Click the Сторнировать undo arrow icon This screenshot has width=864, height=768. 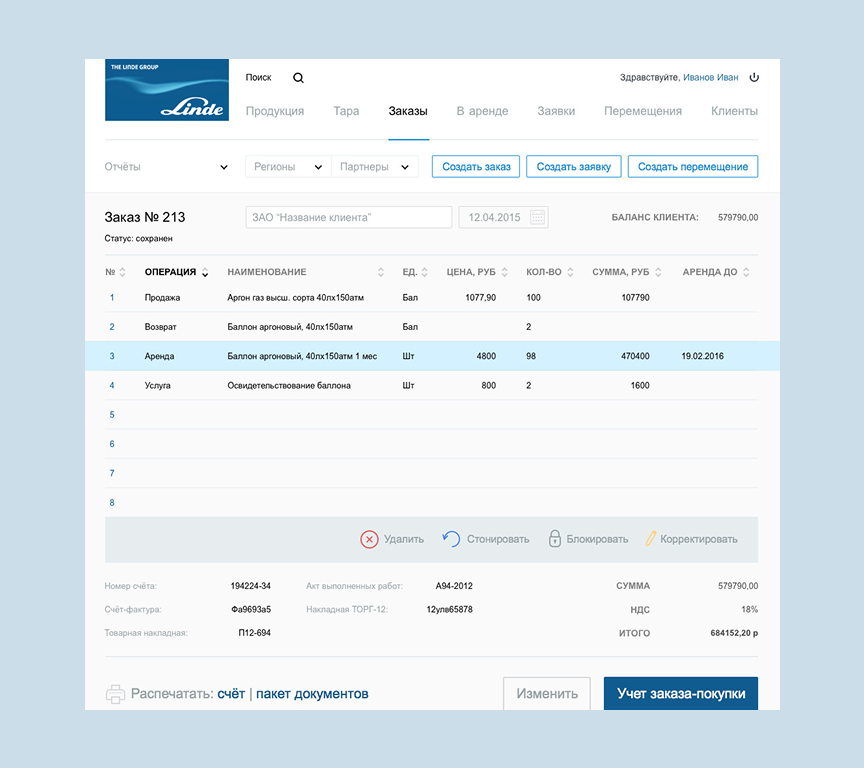[451, 539]
